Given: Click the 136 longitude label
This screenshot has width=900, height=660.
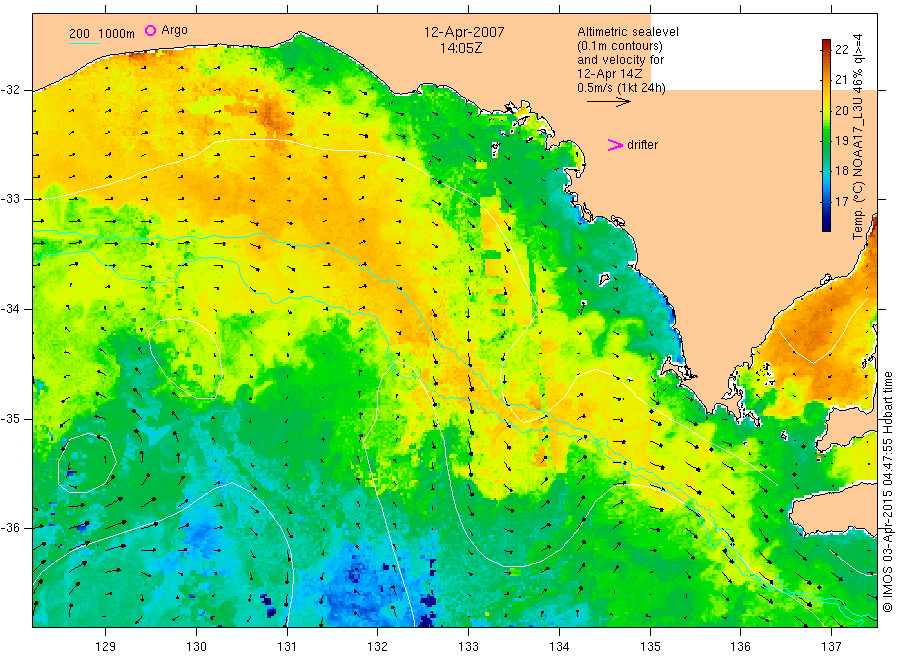Looking at the screenshot, I should 740,647.
